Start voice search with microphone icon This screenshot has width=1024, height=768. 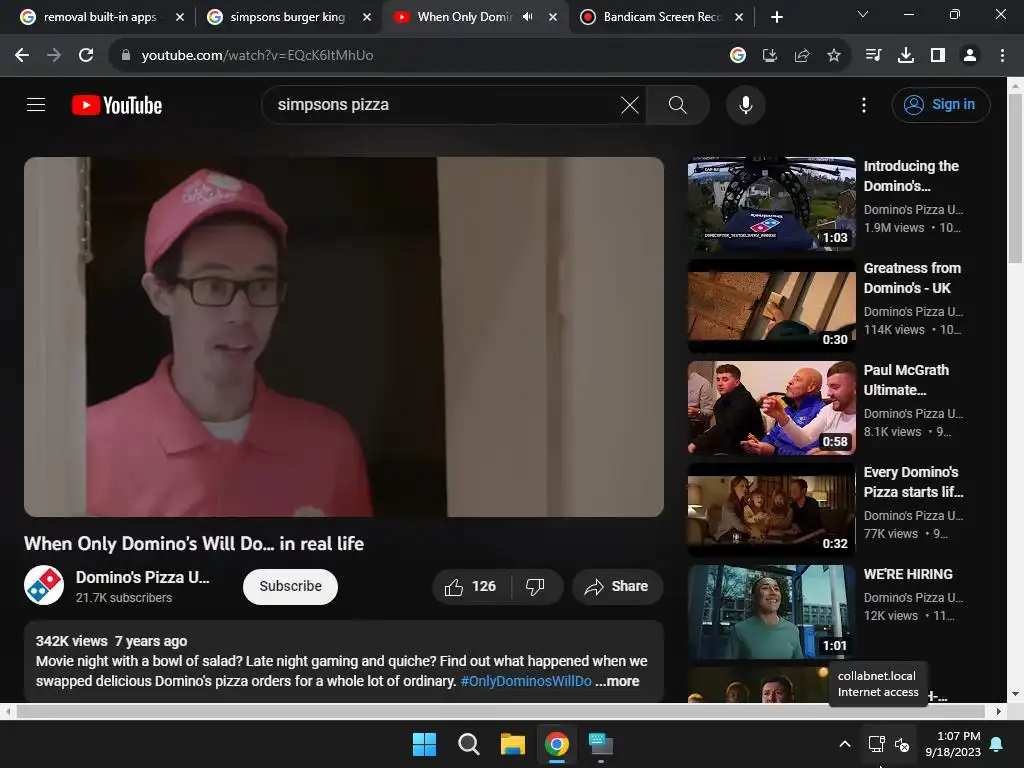tap(745, 104)
